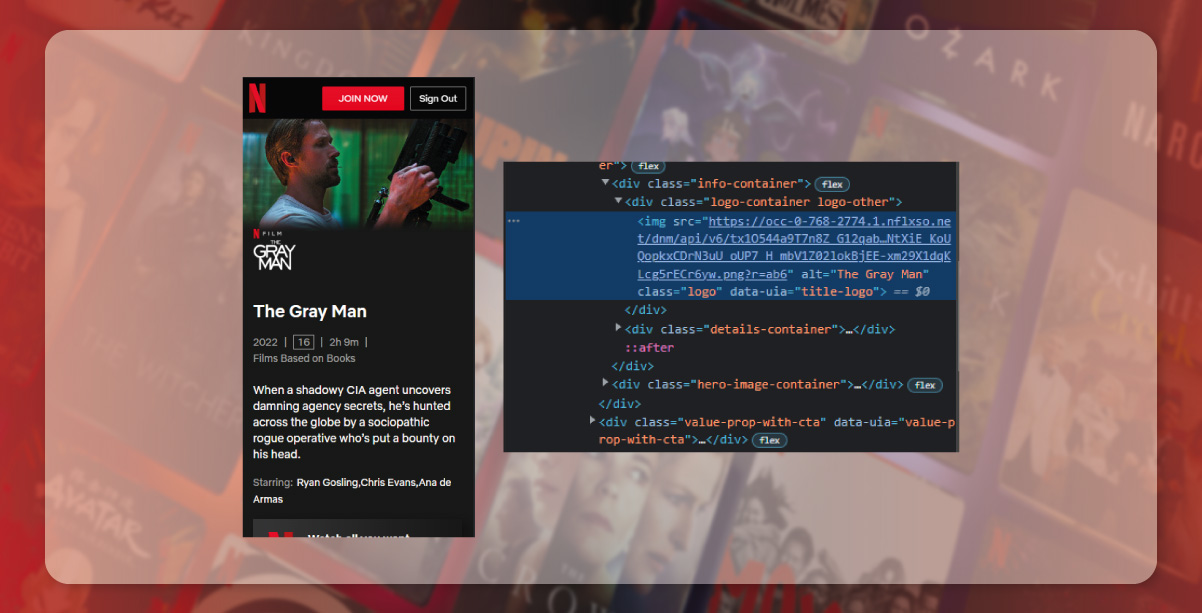1202x613 pixels.
Task: Click the release year 2022
Action: click(265, 342)
